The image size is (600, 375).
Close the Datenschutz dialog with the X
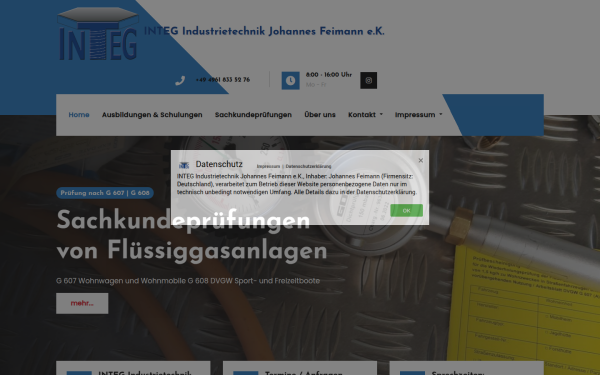coord(421,160)
